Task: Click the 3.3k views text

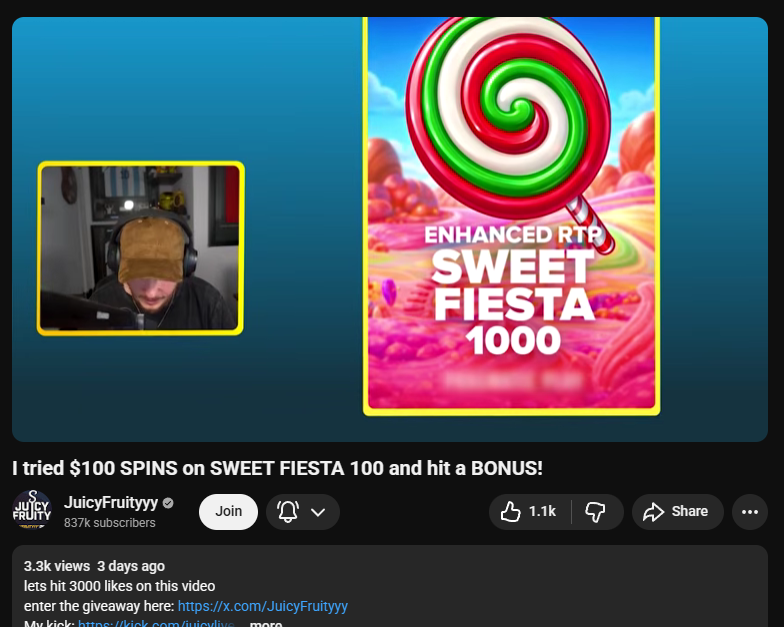Action: tap(56, 566)
